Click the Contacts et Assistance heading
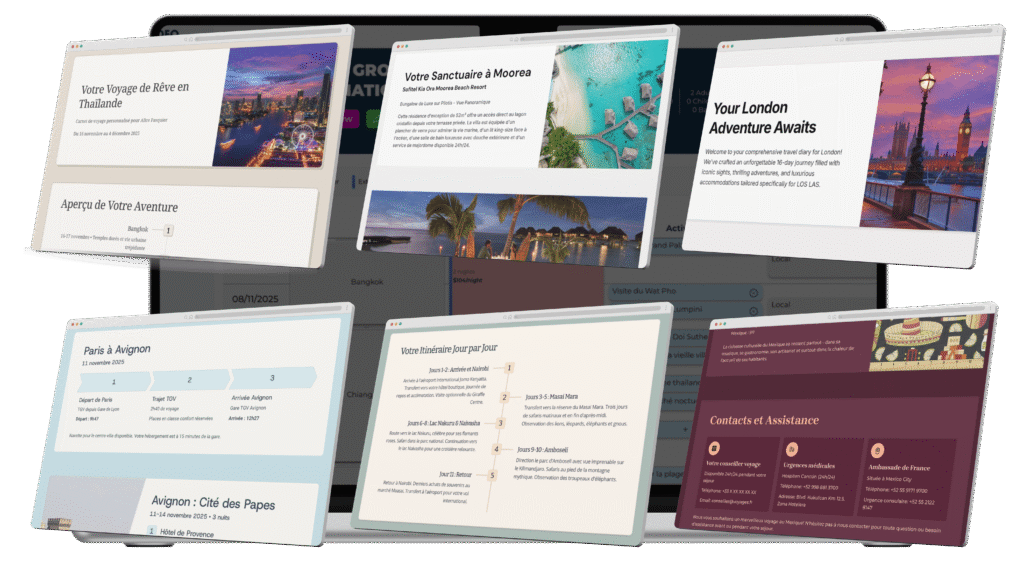1024x576 pixels. coord(764,420)
